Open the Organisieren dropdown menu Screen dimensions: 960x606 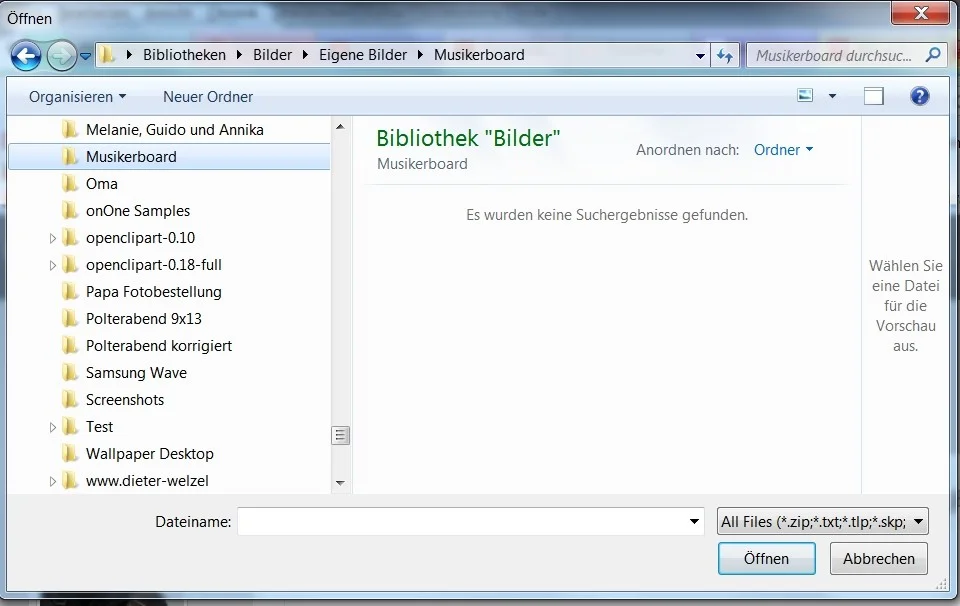click(x=76, y=96)
